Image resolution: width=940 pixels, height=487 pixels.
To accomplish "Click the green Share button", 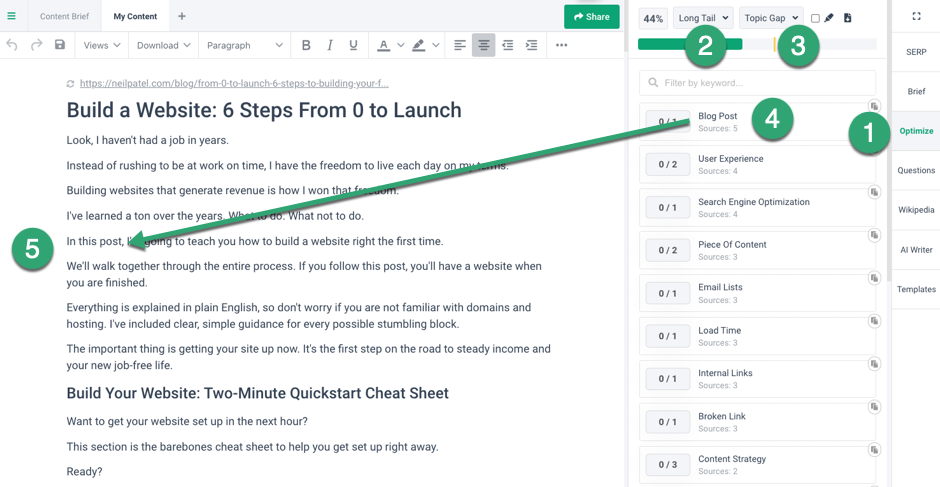I will [592, 17].
